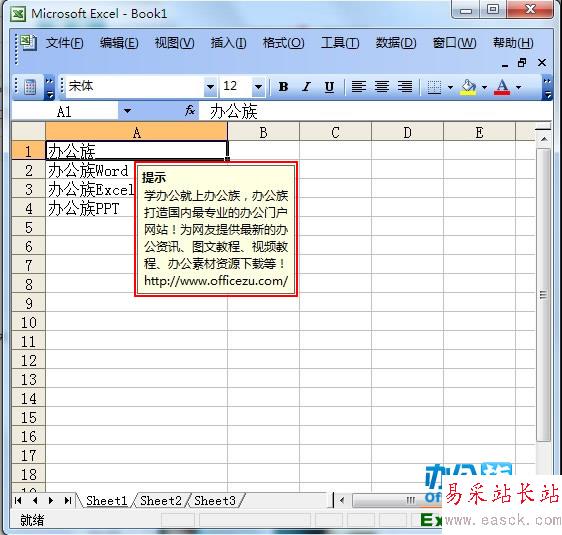Align text right

[x=405, y=86]
